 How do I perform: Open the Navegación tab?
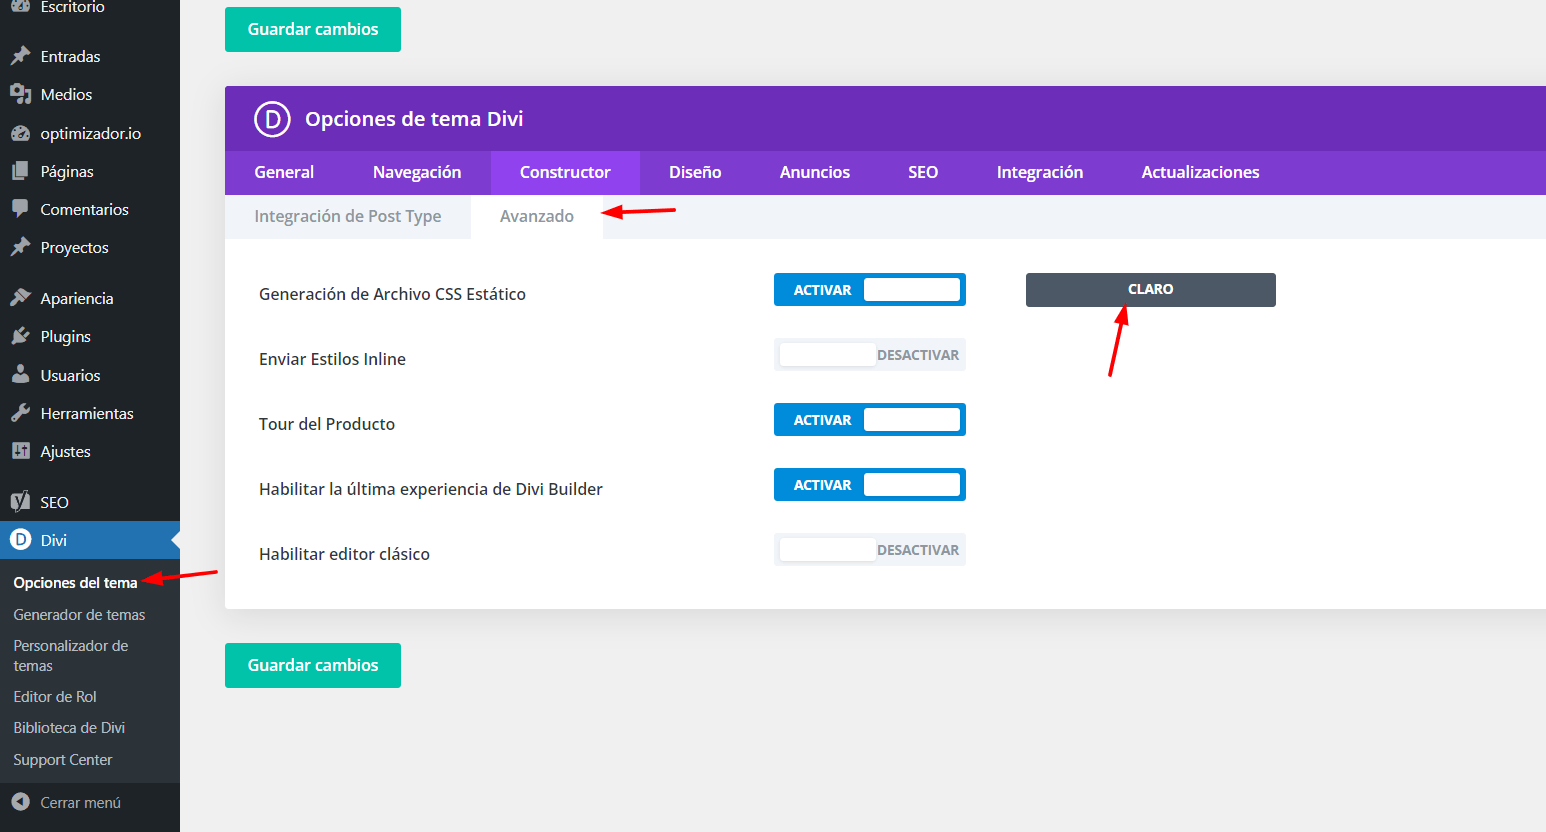(x=417, y=172)
